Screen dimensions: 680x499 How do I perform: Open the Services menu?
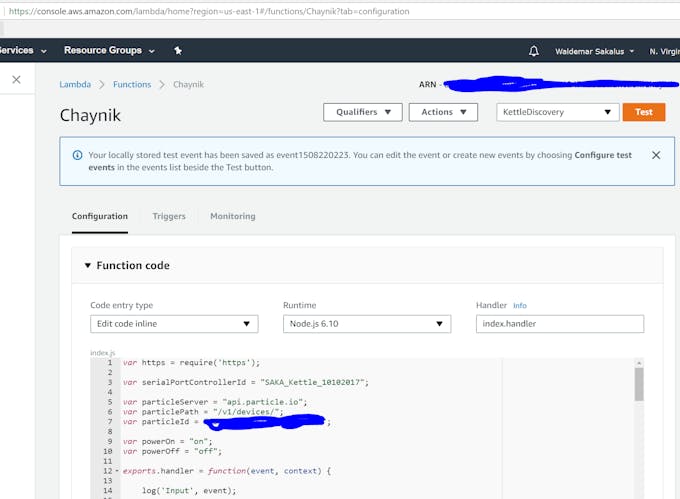23,50
